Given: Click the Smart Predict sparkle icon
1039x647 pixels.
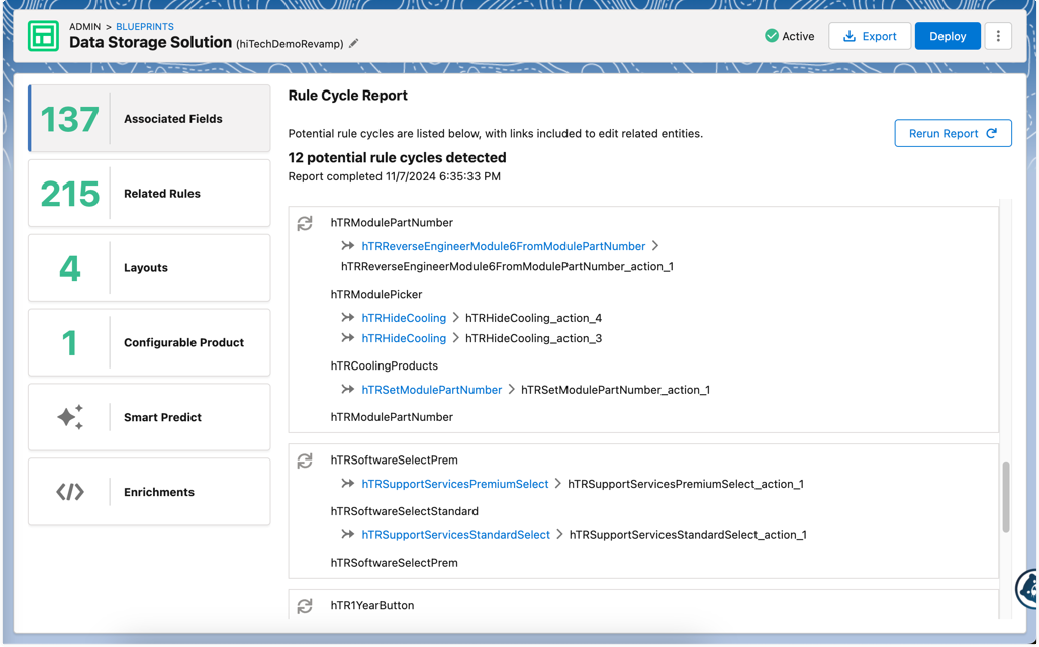Looking at the screenshot, I should (x=70, y=417).
